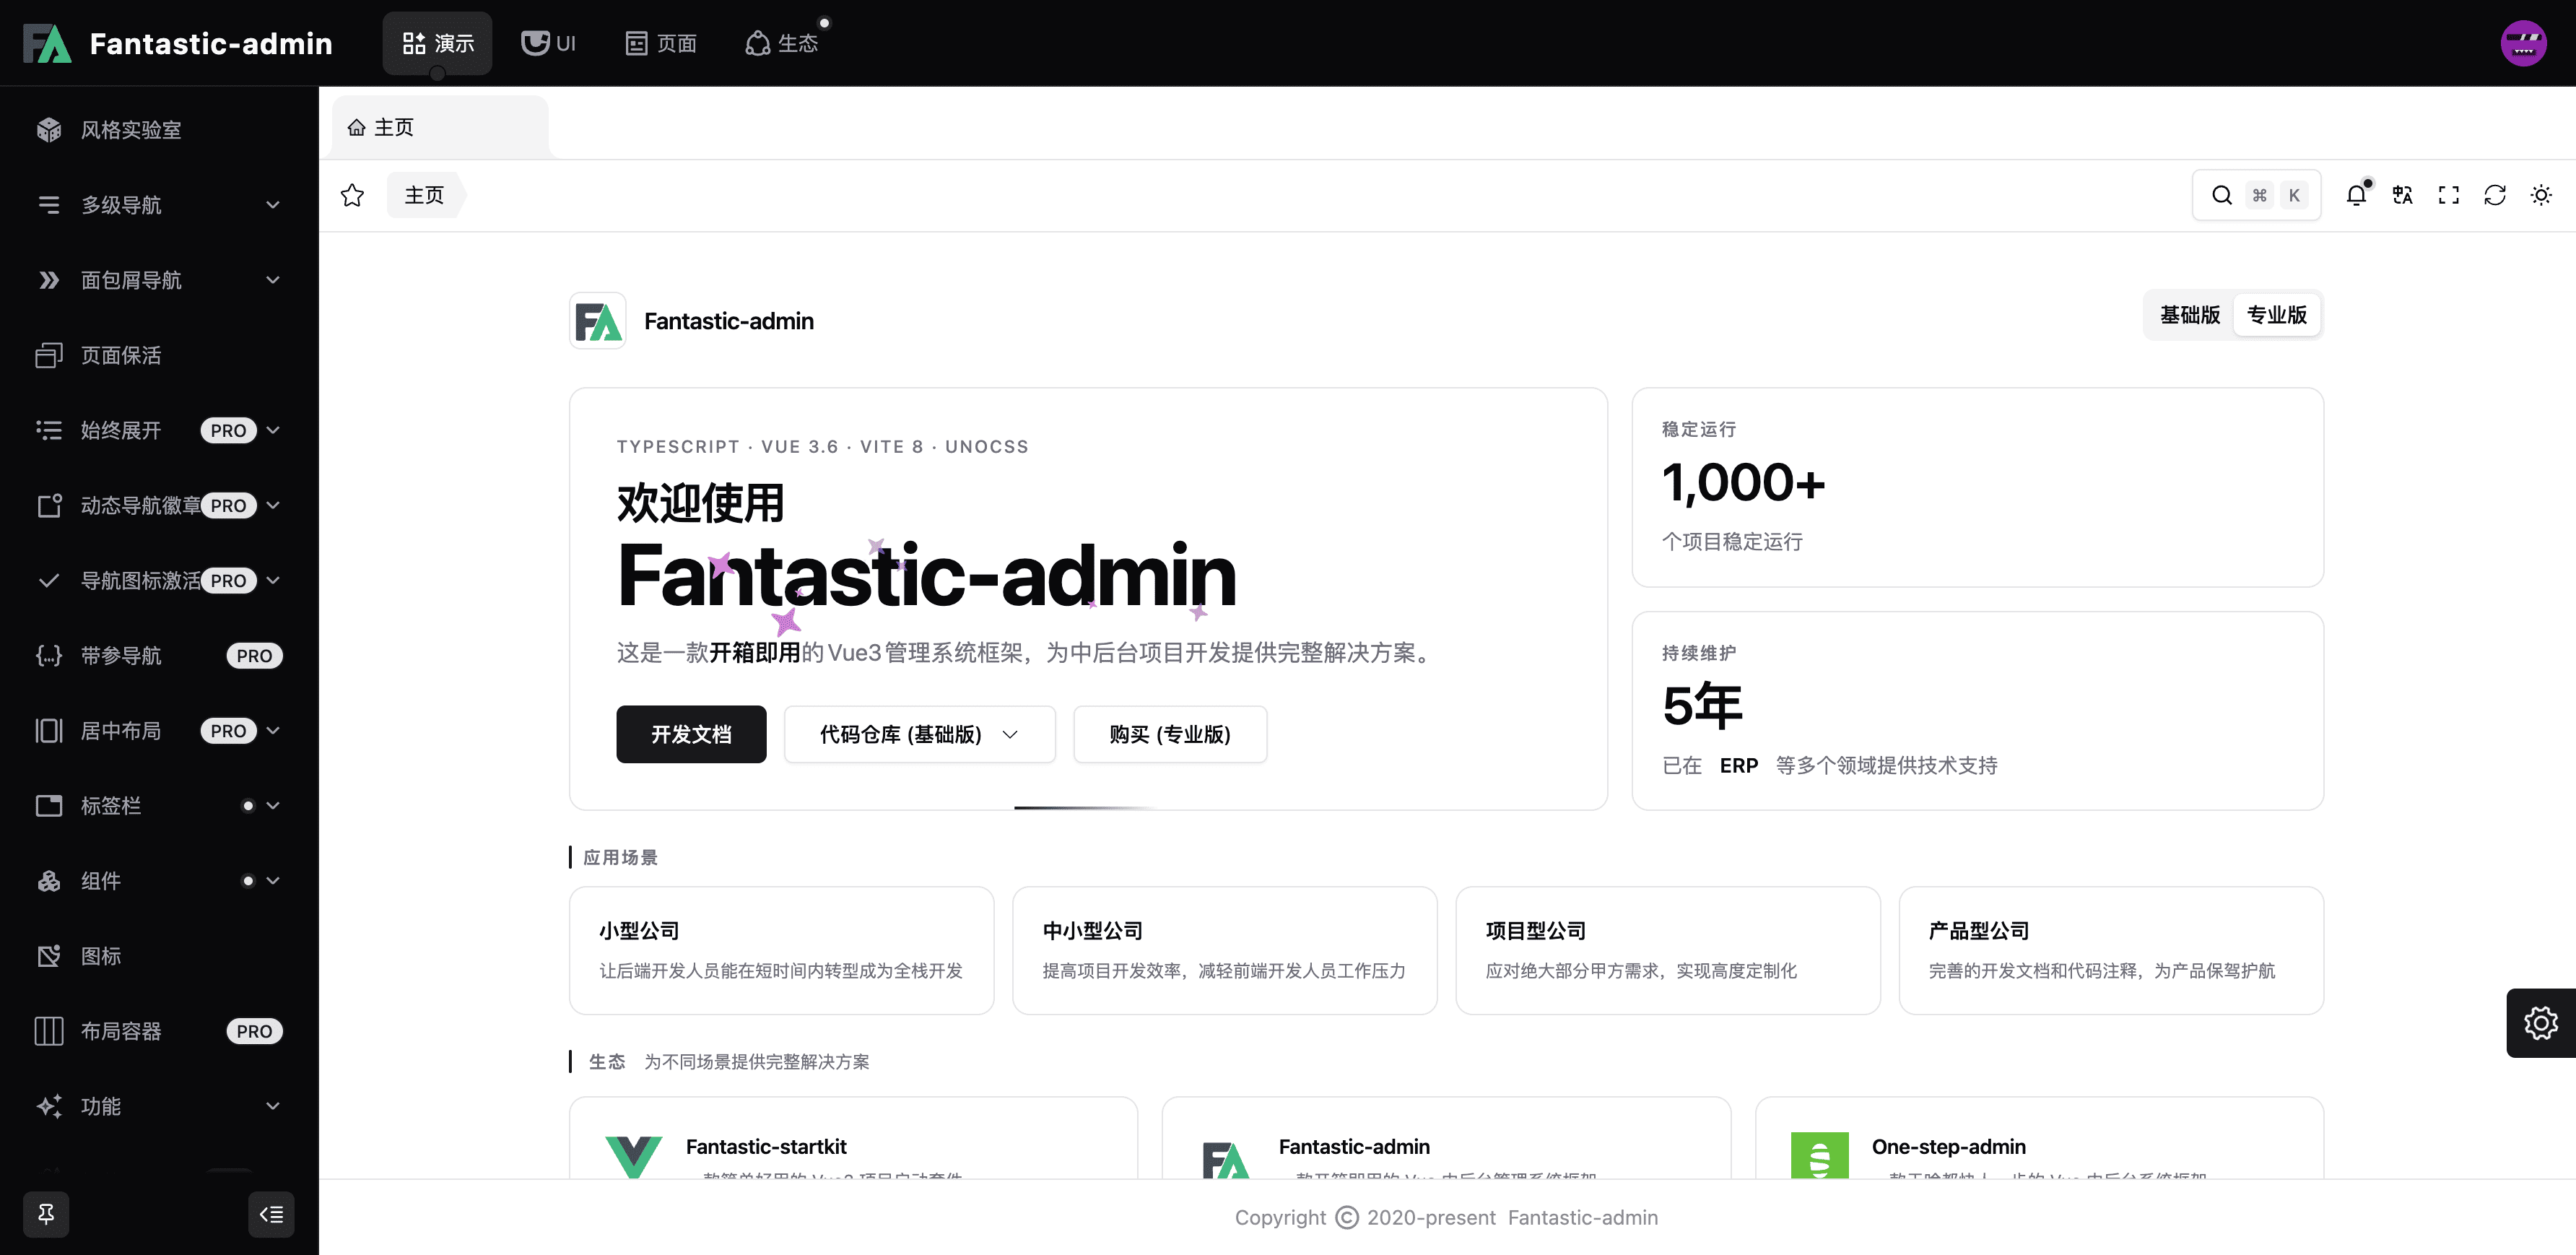Open the search box with ⌘K

pyautogui.click(x=2256, y=195)
